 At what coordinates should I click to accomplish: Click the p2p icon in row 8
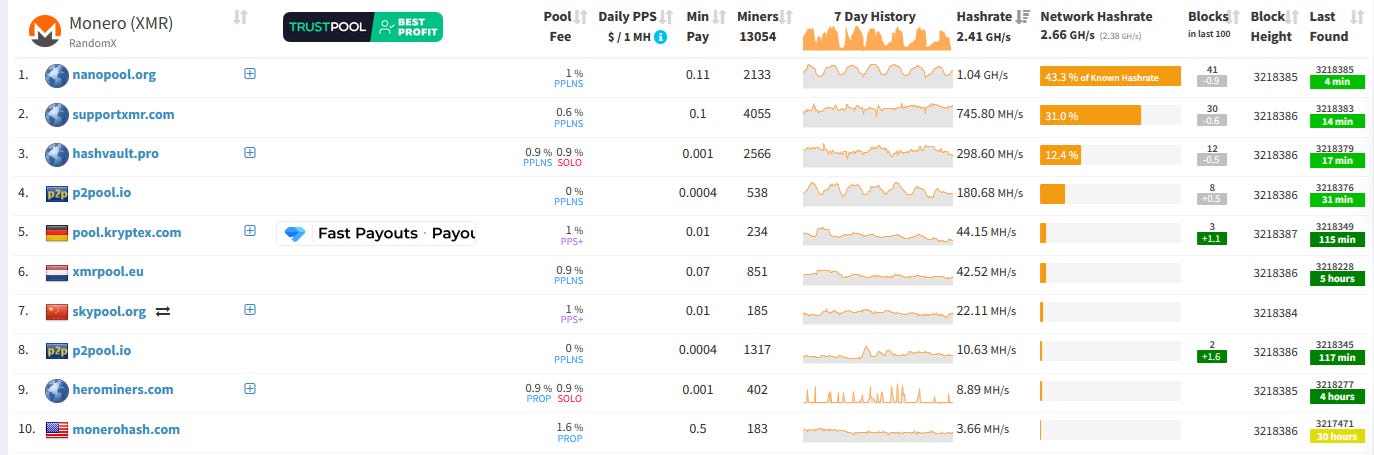coord(57,351)
